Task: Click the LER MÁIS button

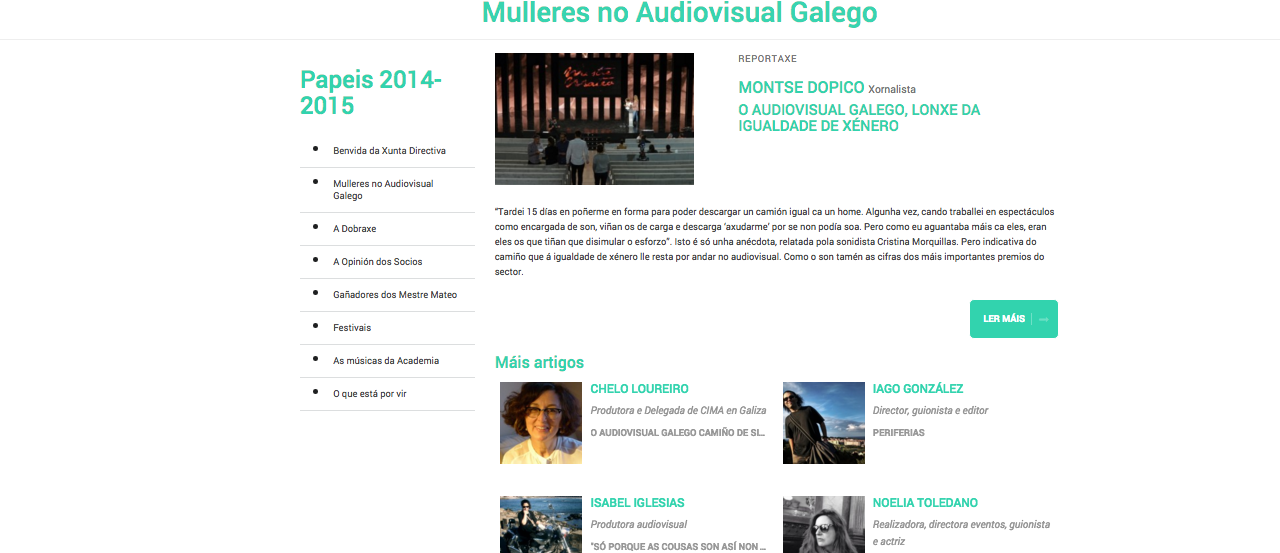Action: pos(1013,319)
